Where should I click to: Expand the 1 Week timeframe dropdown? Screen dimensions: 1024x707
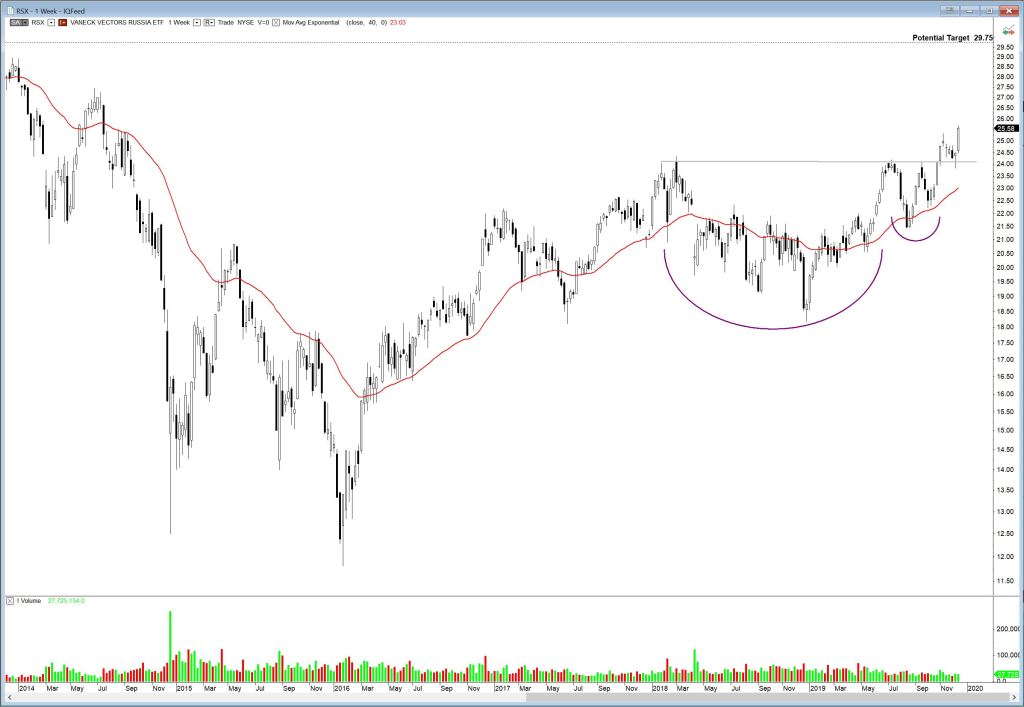196,21
